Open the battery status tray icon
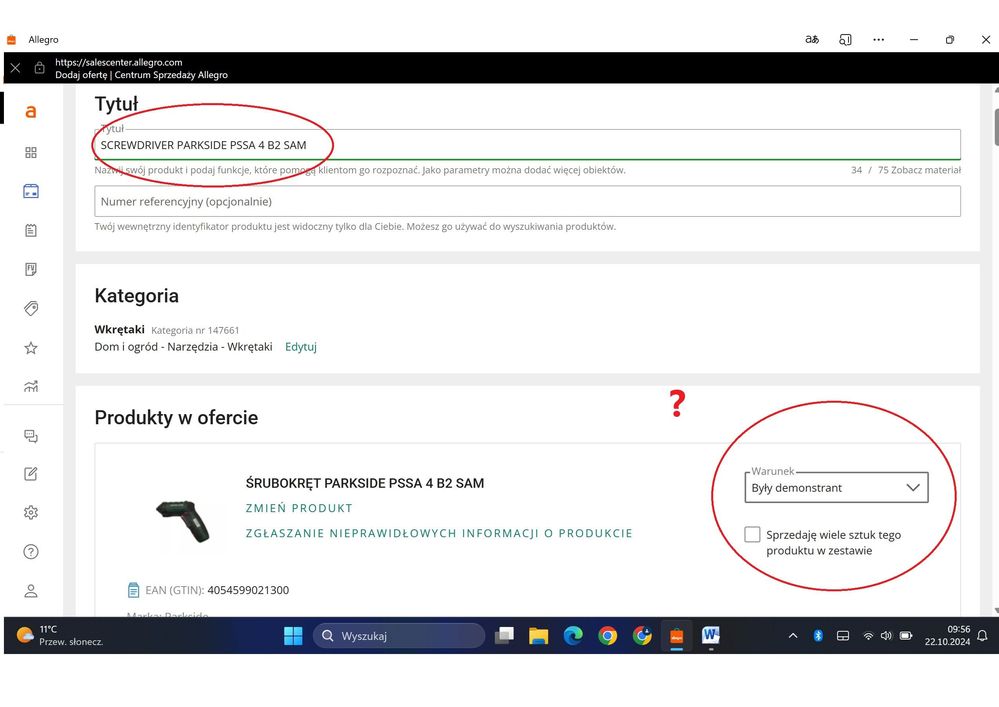Screen dimensions: 999x707 [x=906, y=636]
